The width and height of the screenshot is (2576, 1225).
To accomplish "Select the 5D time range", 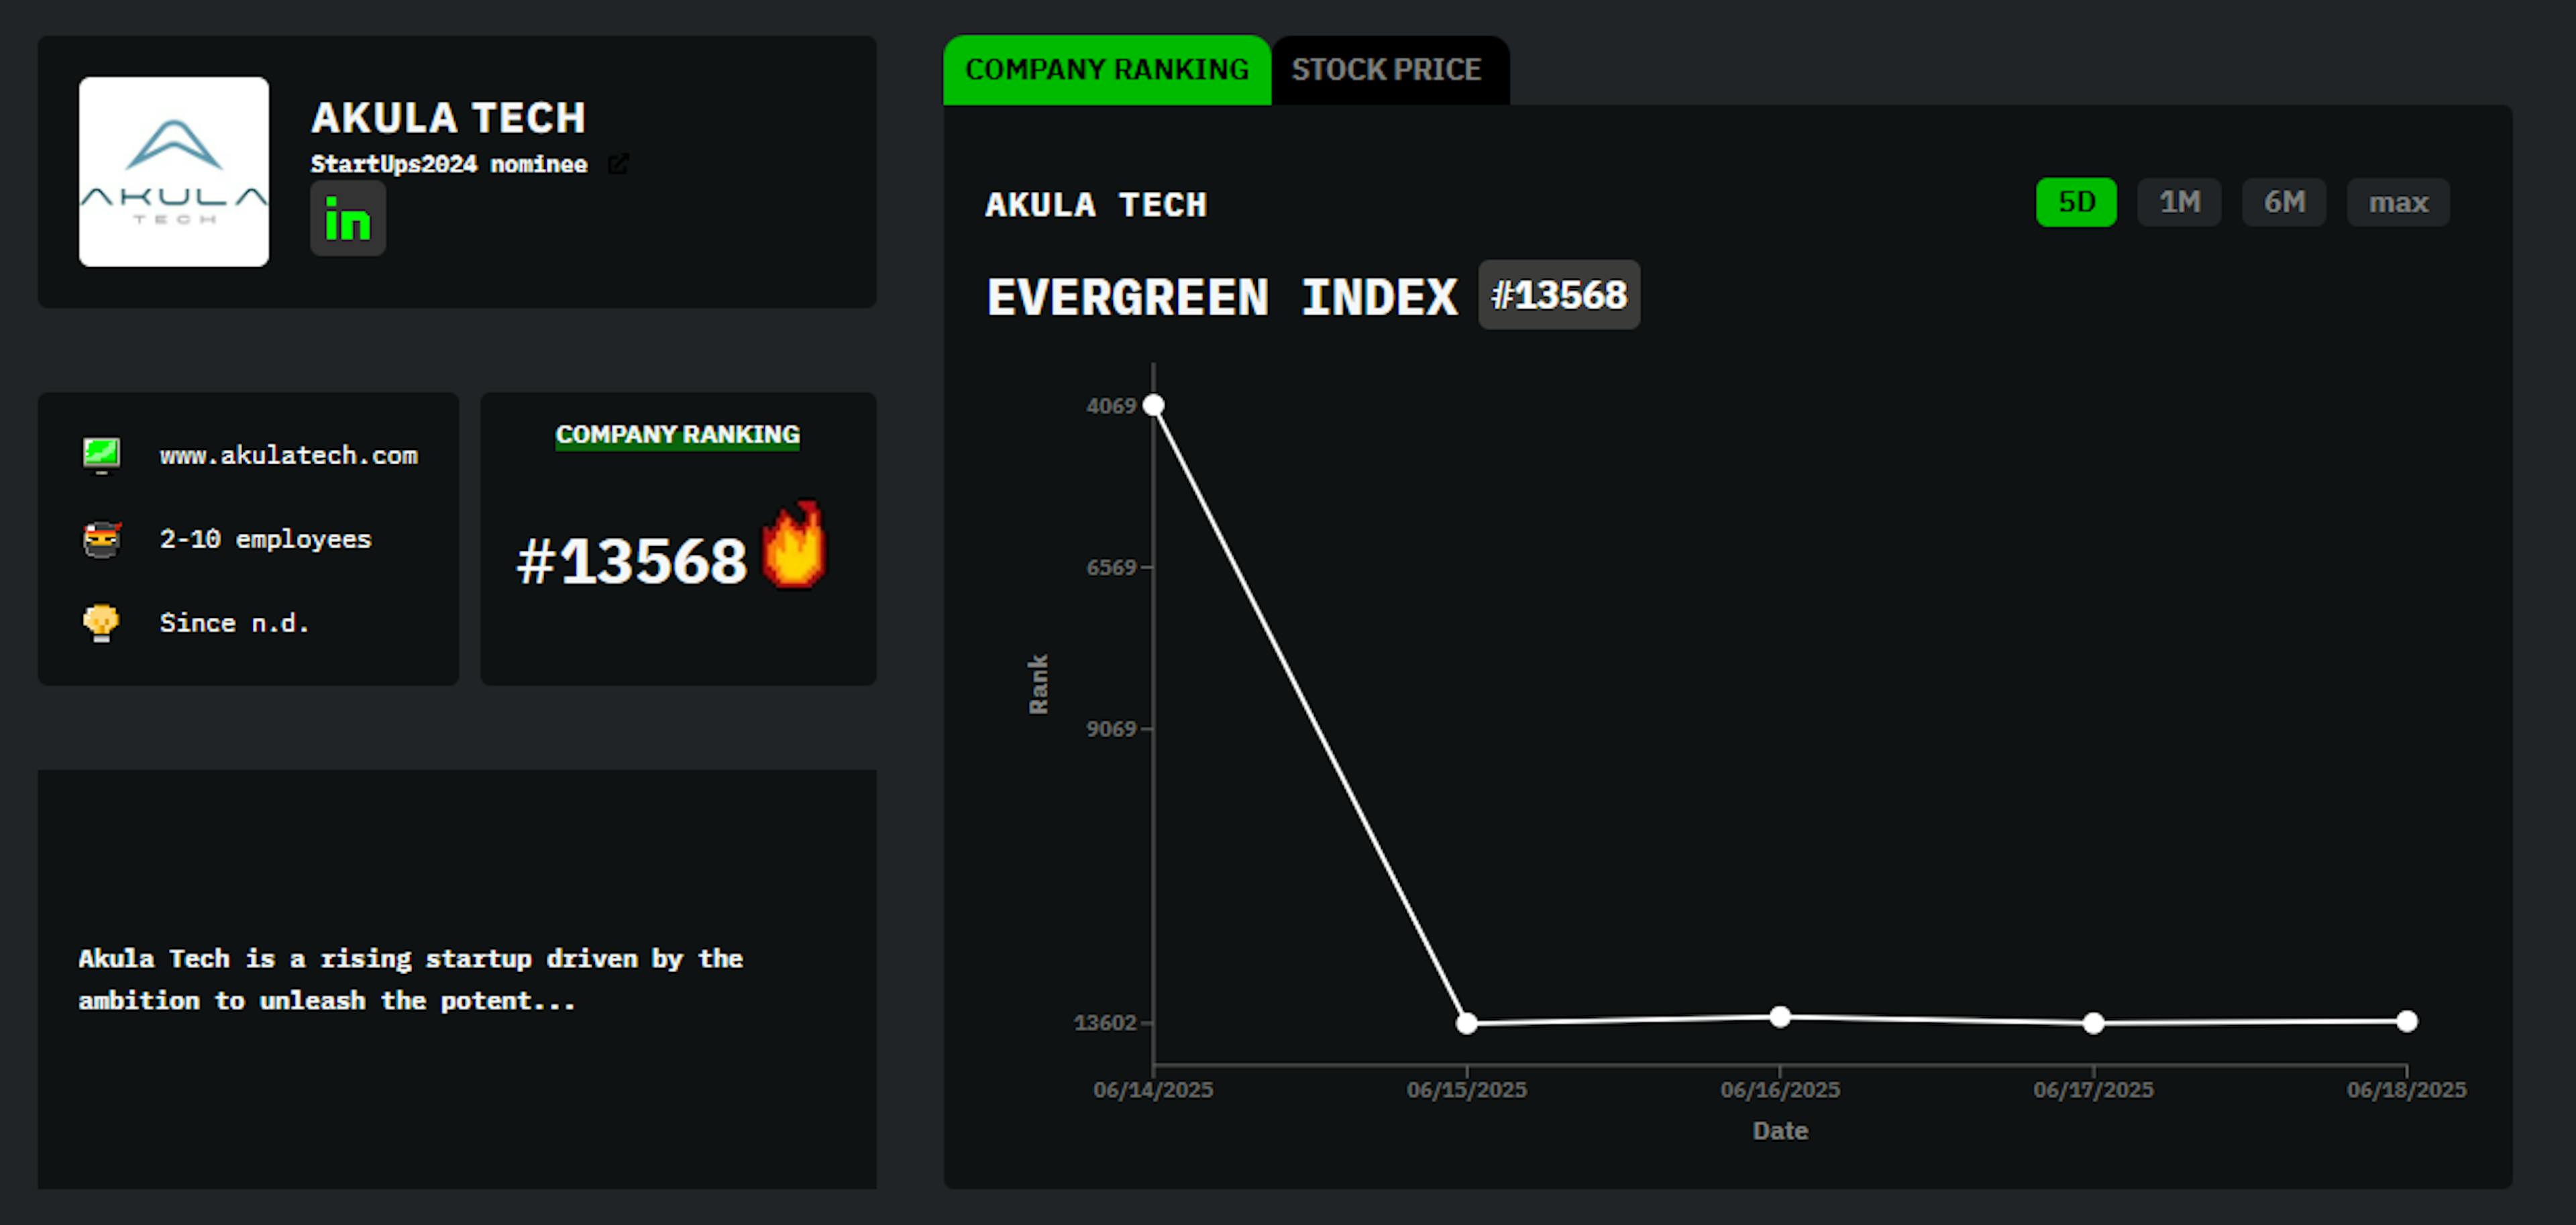I will (x=2076, y=202).
